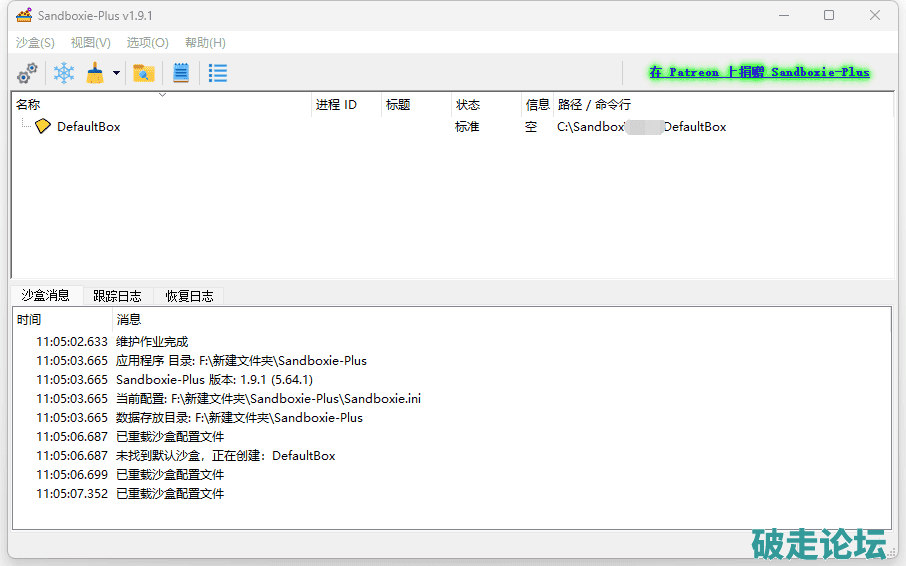Click the yellow DefaultBox sandbox icon
The image size is (906, 566).
tap(42, 127)
